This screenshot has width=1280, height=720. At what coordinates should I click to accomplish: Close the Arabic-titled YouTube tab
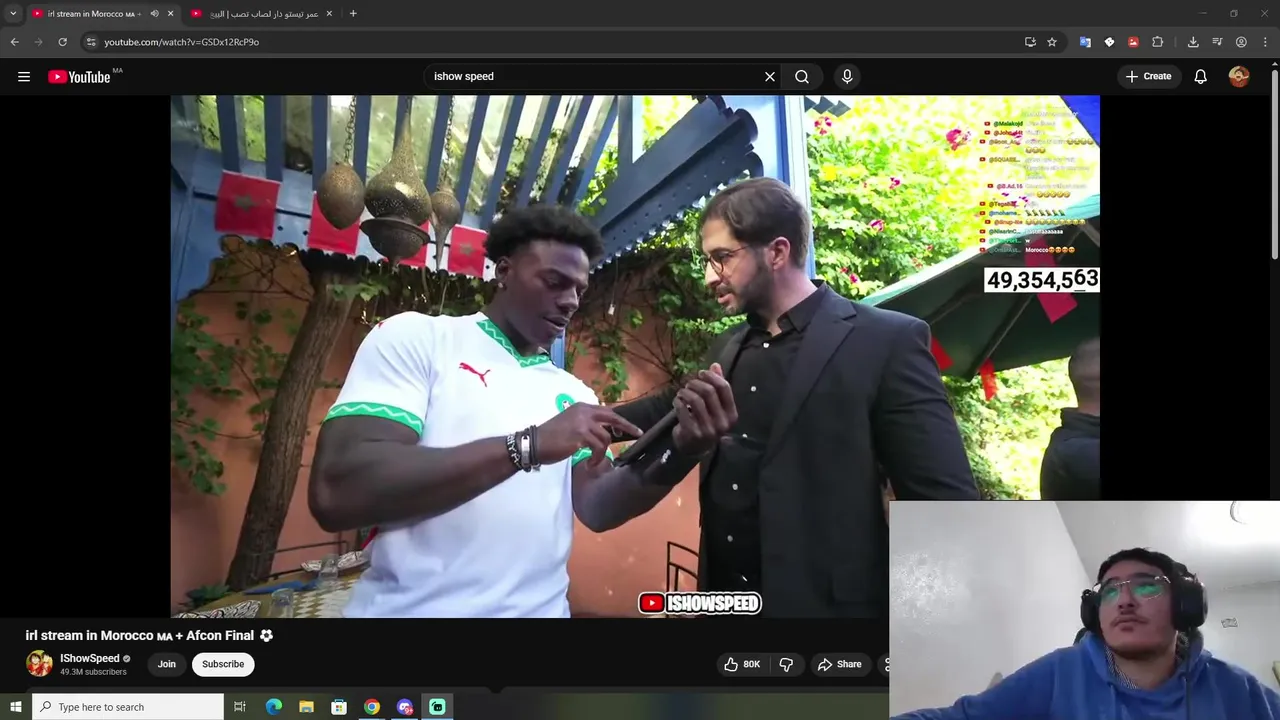point(330,13)
